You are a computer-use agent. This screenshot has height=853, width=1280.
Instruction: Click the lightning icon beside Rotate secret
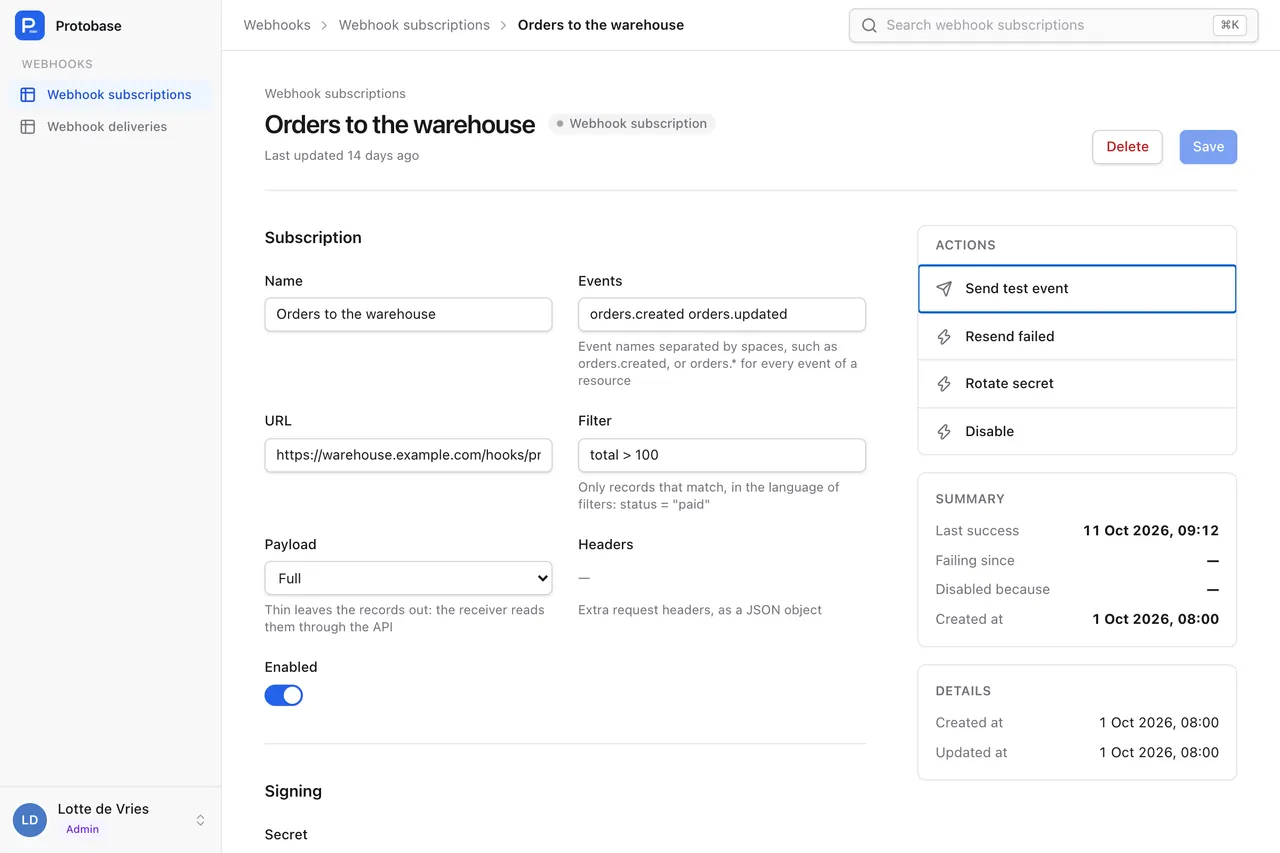click(x=944, y=384)
